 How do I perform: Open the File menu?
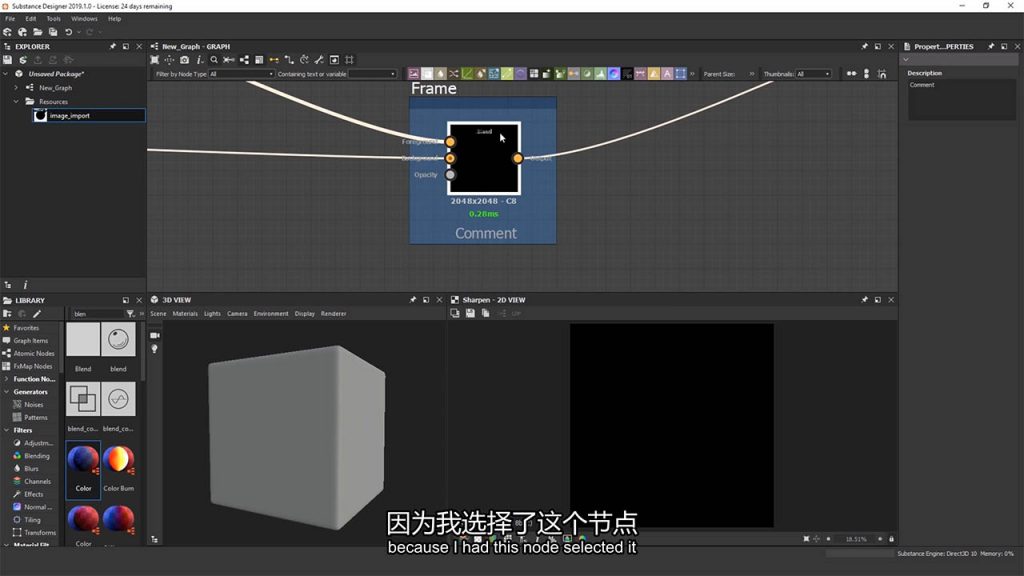(10, 19)
